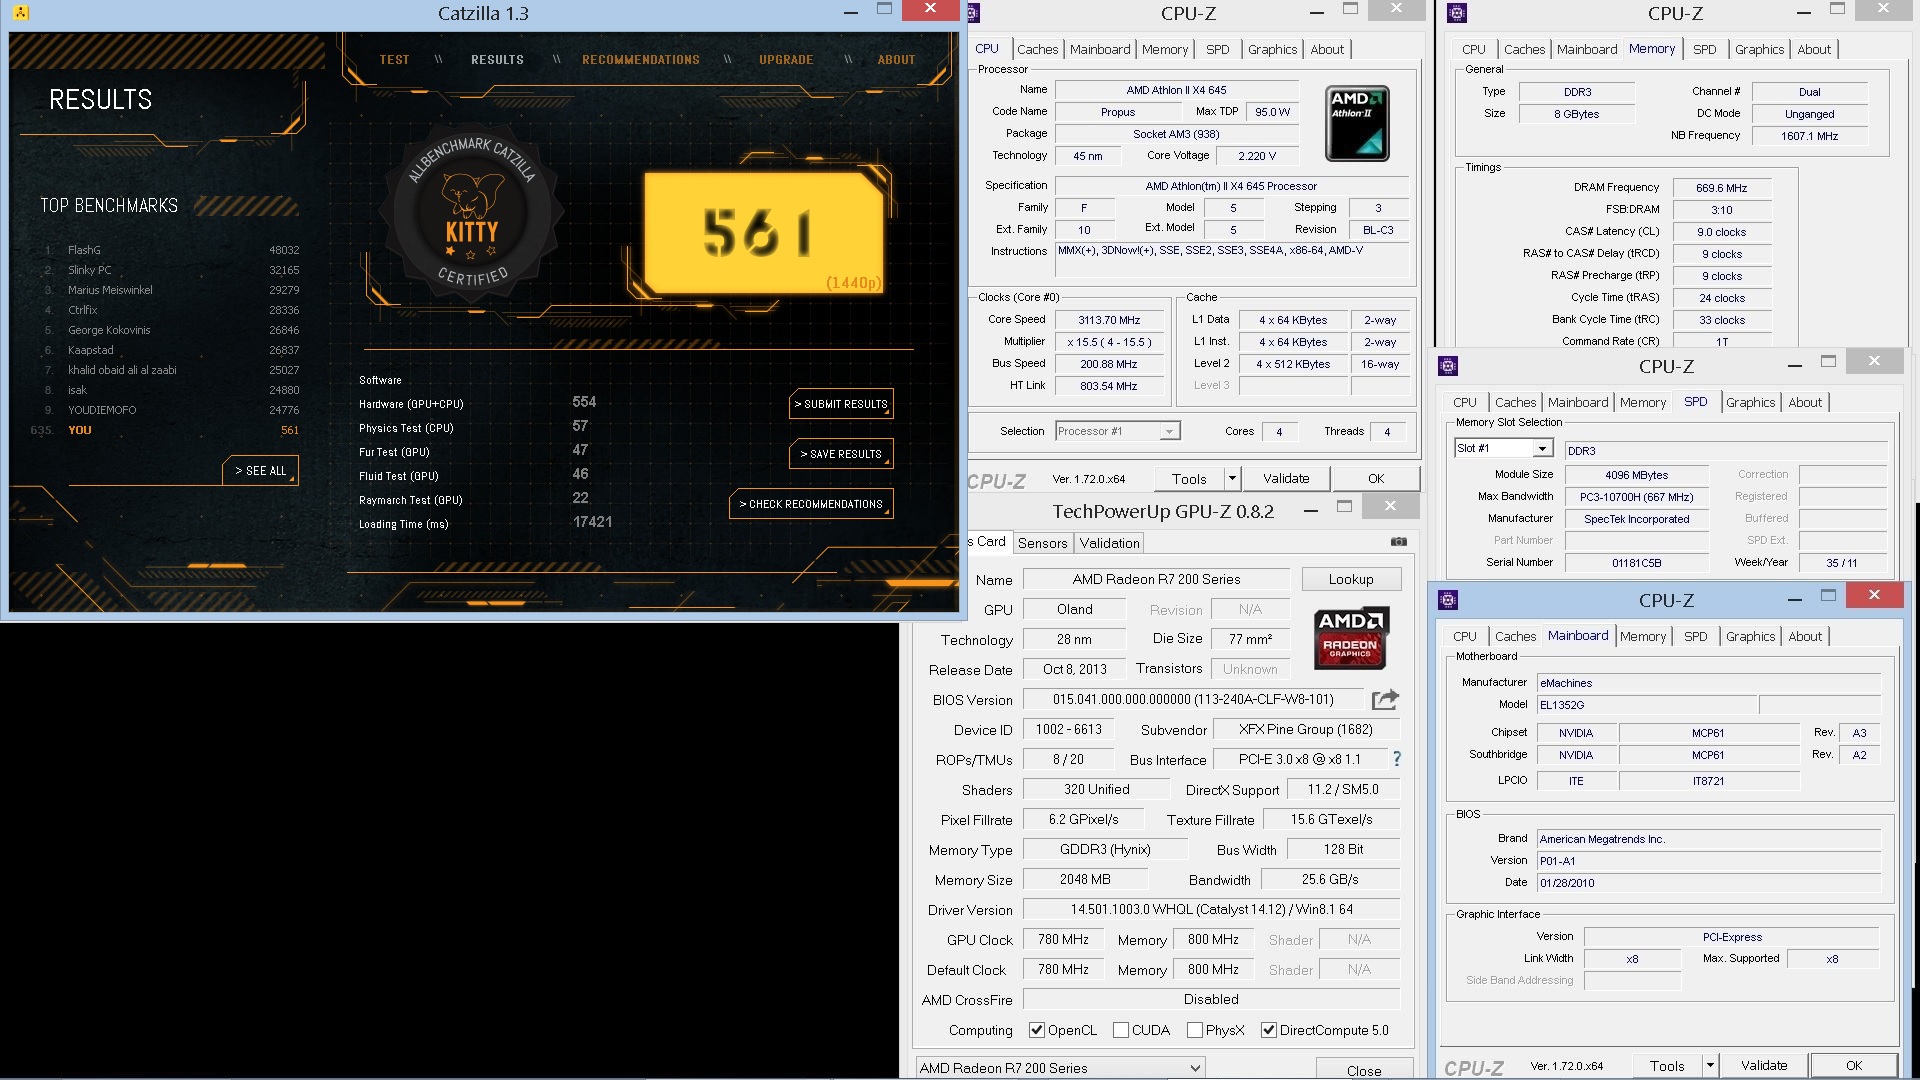Click the Oland GPU name field
This screenshot has width=1920, height=1080.
pyautogui.click(x=1074, y=609)
